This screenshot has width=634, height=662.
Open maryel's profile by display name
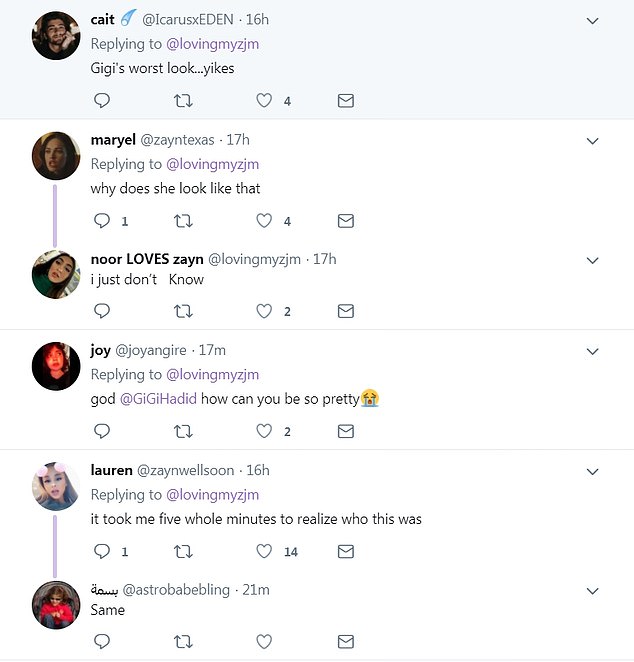tap(113, 139)
